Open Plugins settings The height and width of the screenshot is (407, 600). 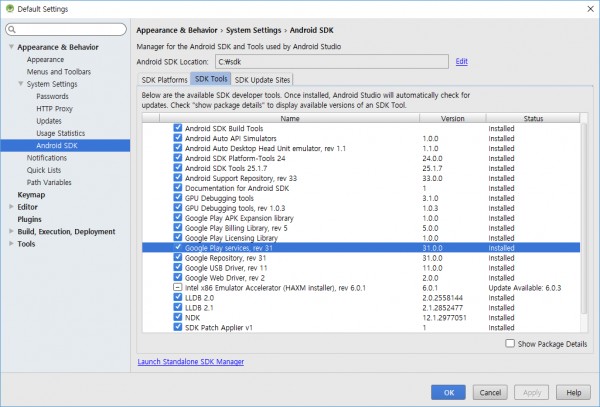tap(29, 219)
